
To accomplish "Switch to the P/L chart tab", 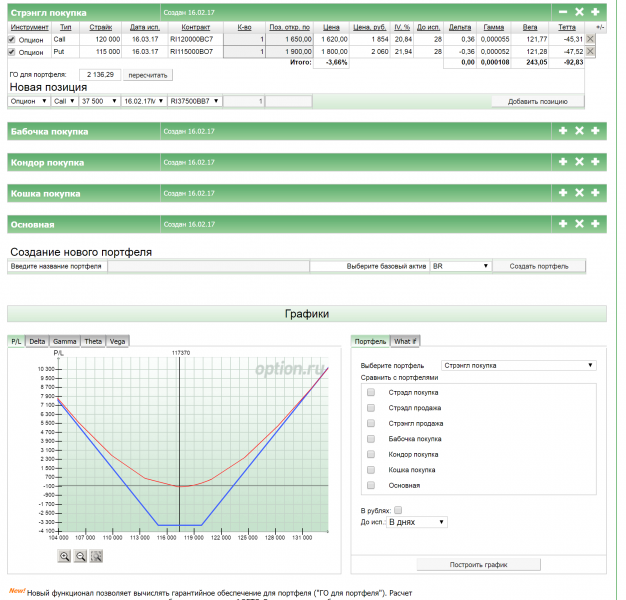I will 16,341.
